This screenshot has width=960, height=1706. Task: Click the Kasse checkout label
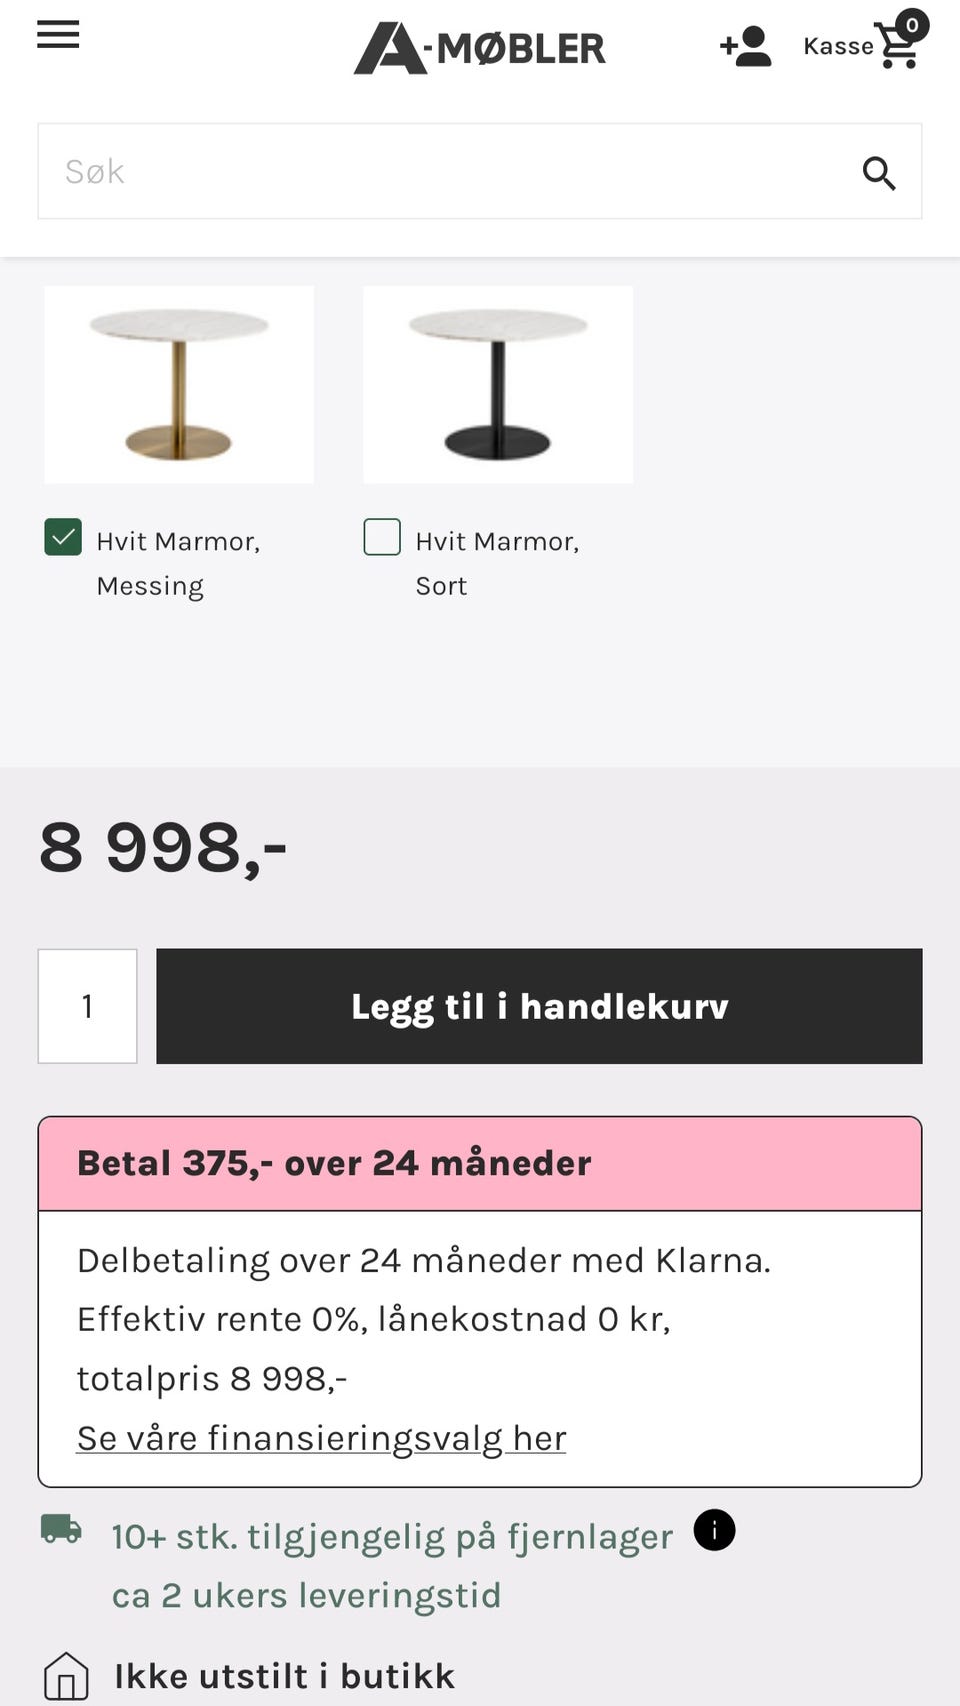[838, 47]
